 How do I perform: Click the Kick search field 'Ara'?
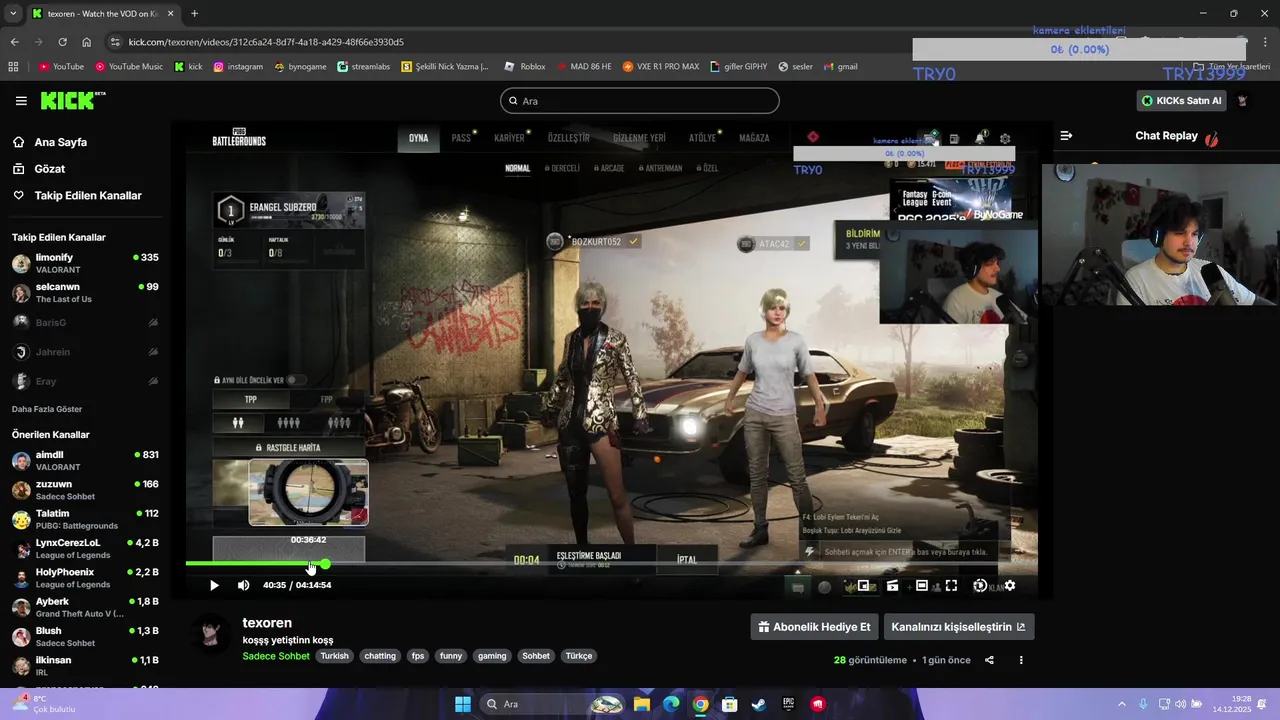click(x=640, y=101)
